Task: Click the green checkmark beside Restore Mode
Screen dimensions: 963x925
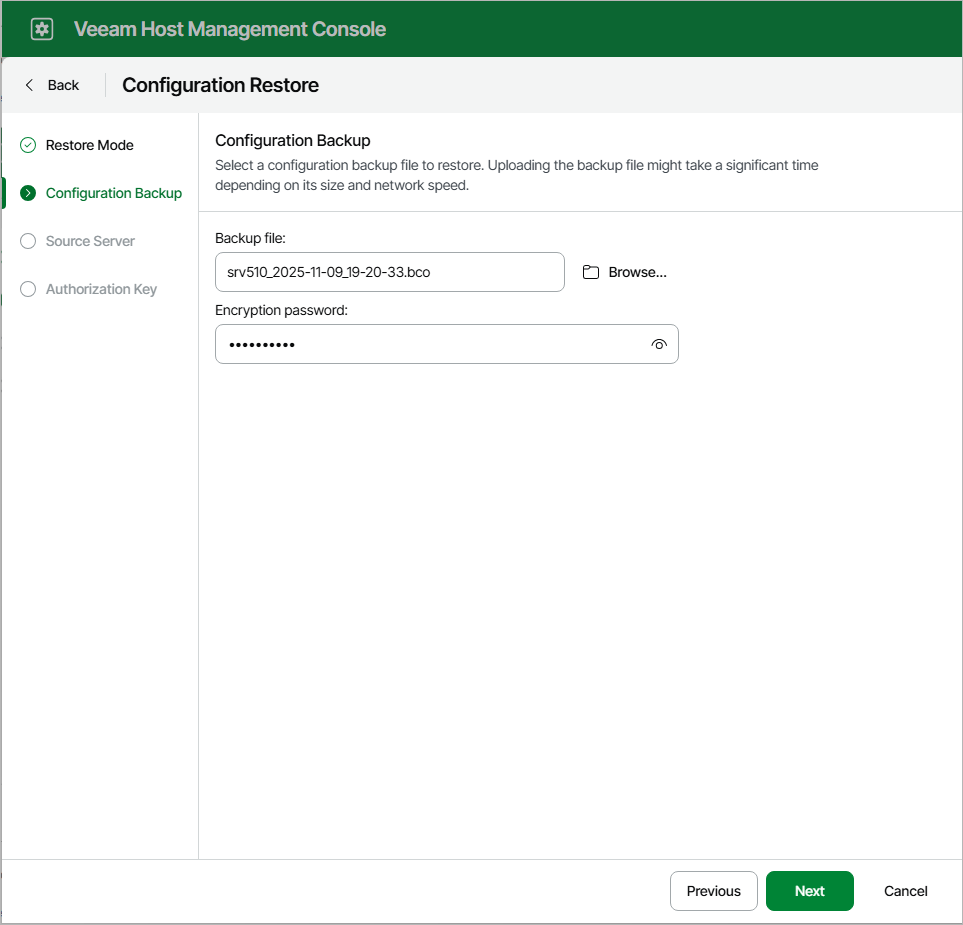Action: pyautogui.click(x=27, y=145)
